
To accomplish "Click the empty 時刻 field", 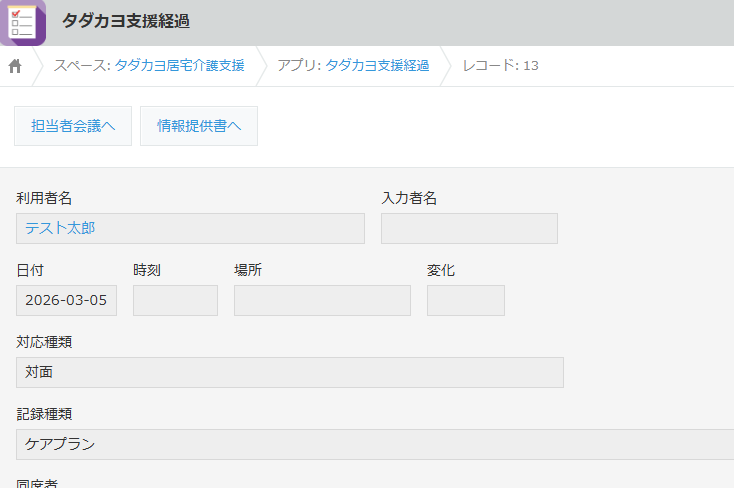I will (175, 300).
